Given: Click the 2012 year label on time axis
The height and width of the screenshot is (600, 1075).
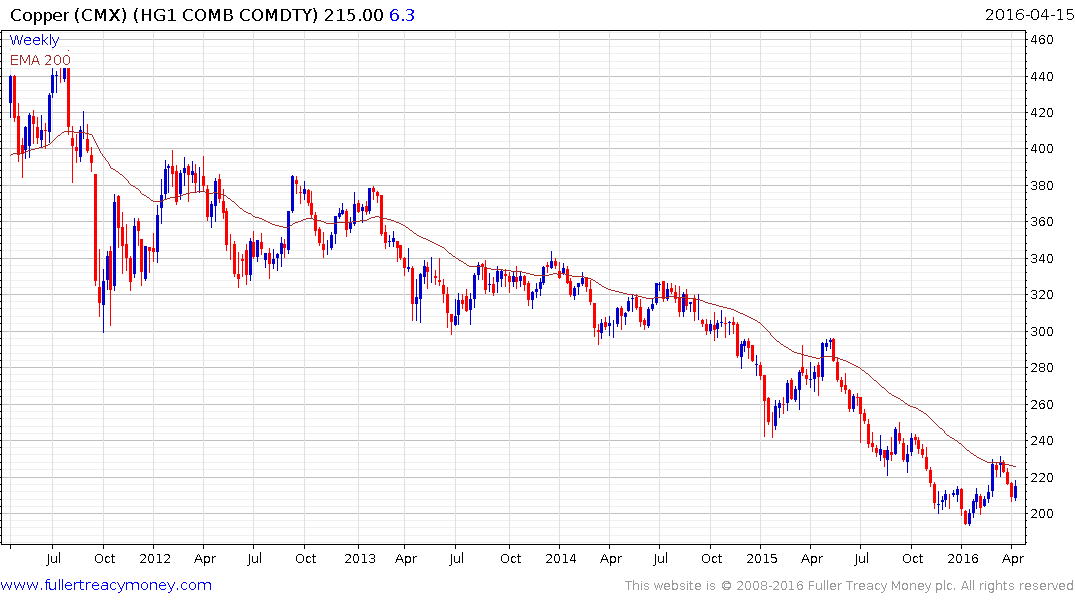Looking at the screenshot, I should [x=155, y=558].
